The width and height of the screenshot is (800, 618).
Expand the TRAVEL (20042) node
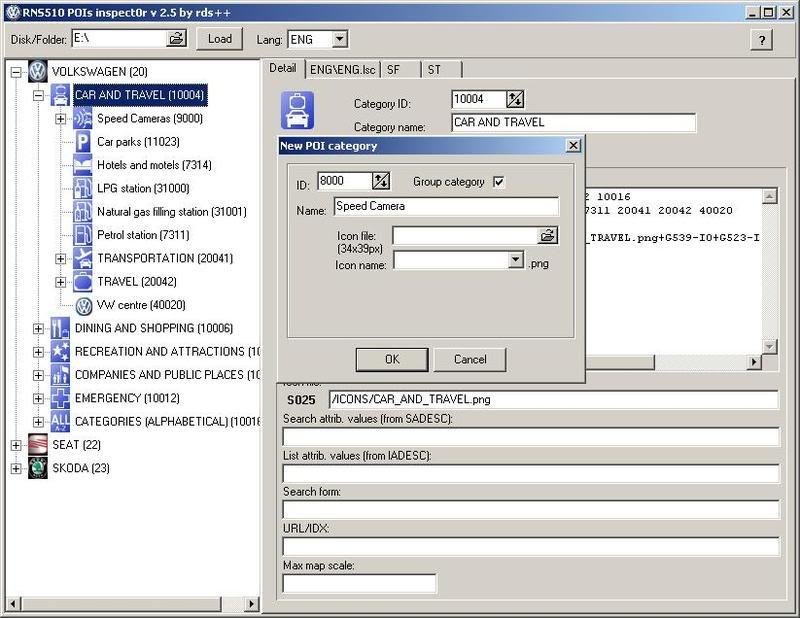coord(60,282)
